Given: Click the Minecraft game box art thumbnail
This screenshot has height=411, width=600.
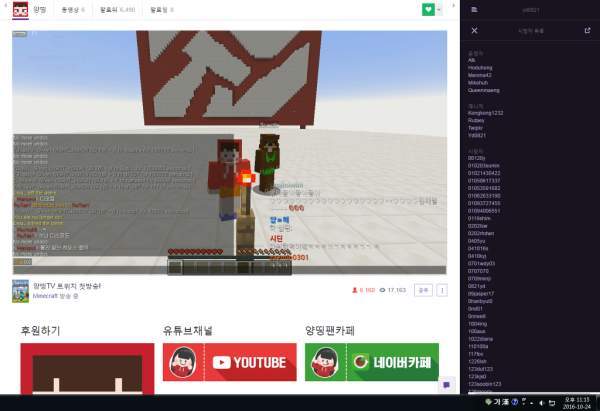Looking at the screenshot, I should 20,291.
